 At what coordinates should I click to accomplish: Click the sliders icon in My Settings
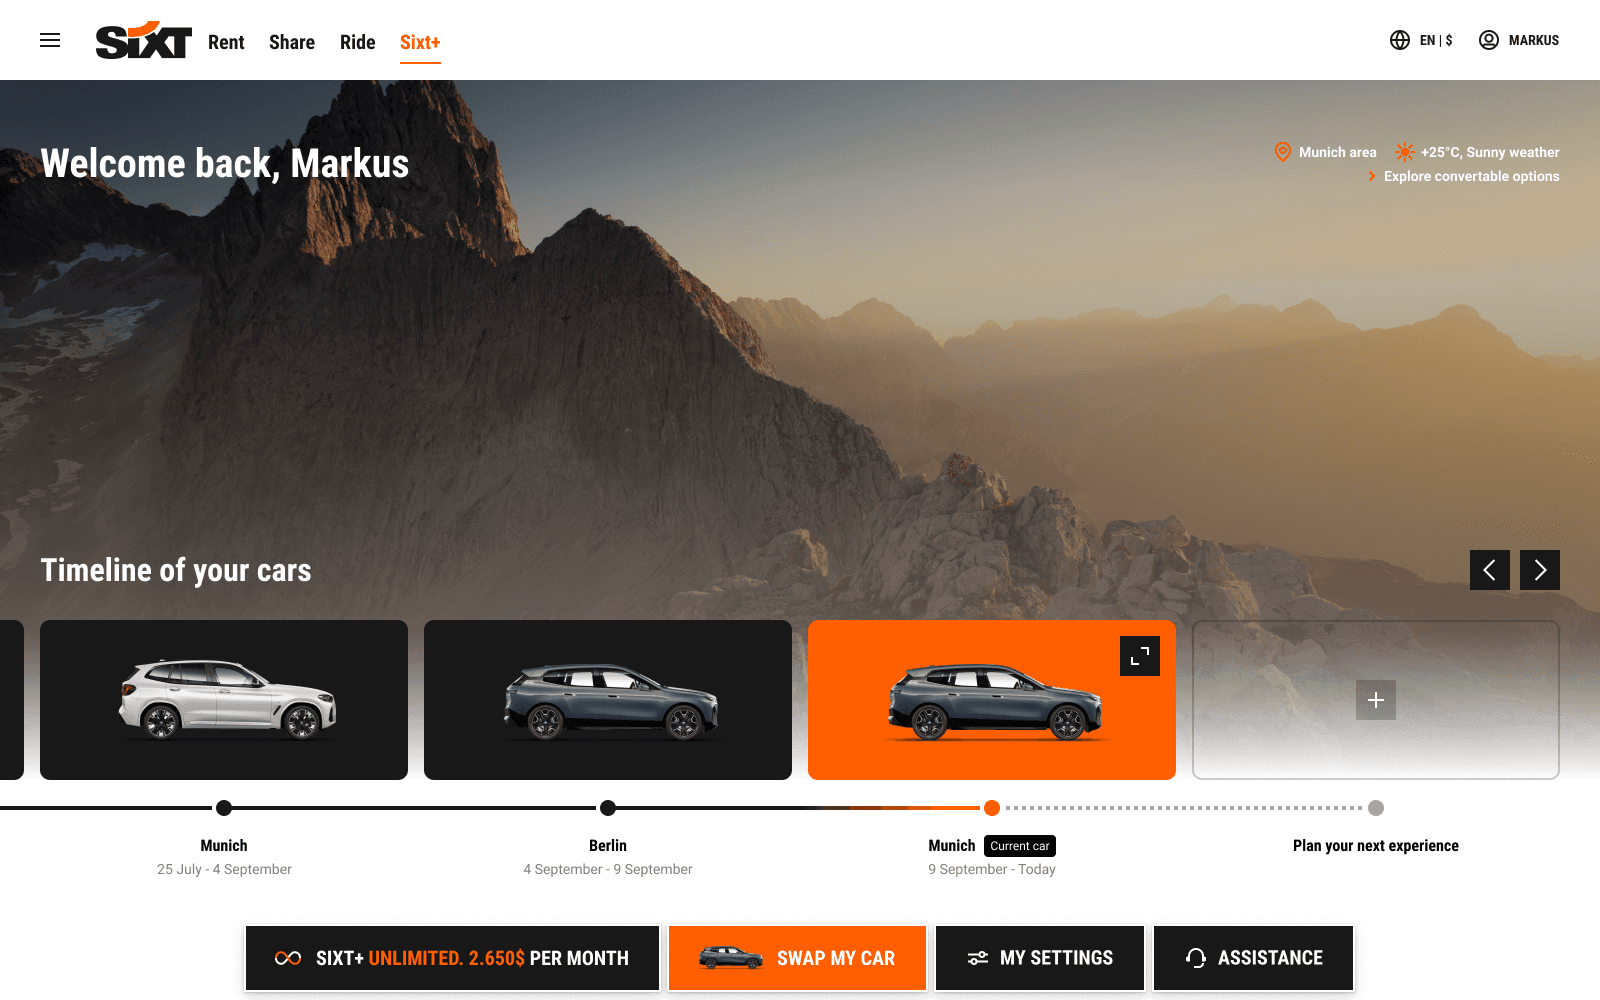click(978, 958)
